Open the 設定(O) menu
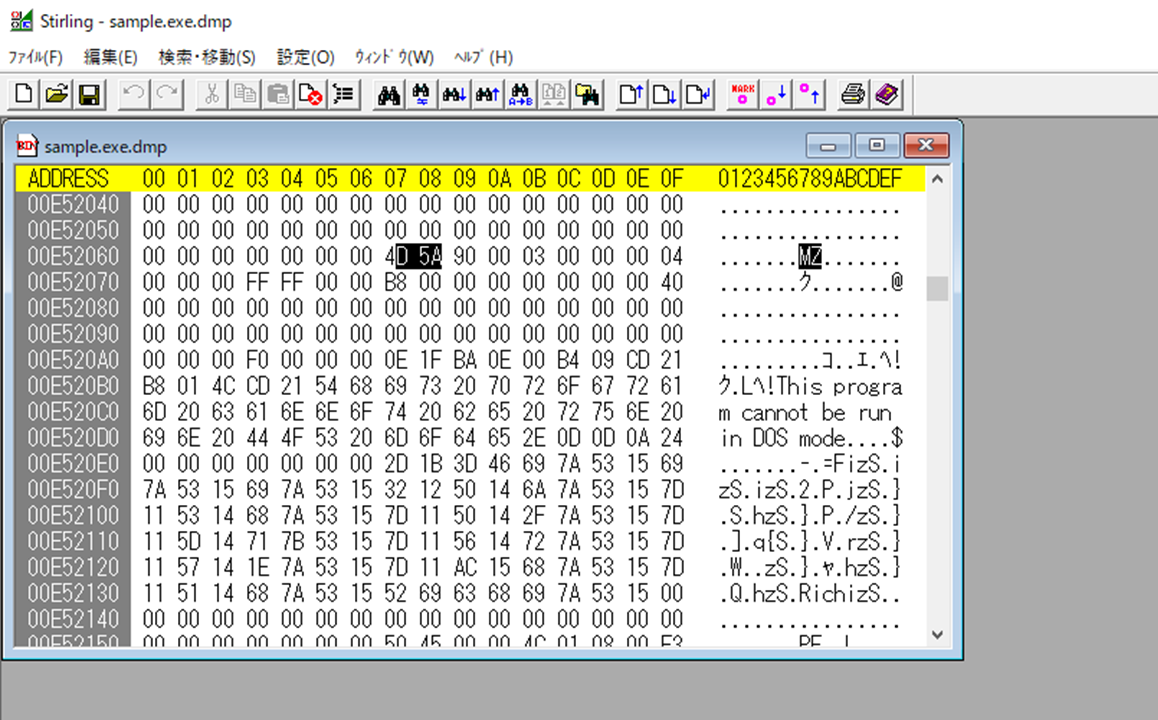The width and height of the screenshot is (1158, 720). pyautogui.click(x=305, y=57)
